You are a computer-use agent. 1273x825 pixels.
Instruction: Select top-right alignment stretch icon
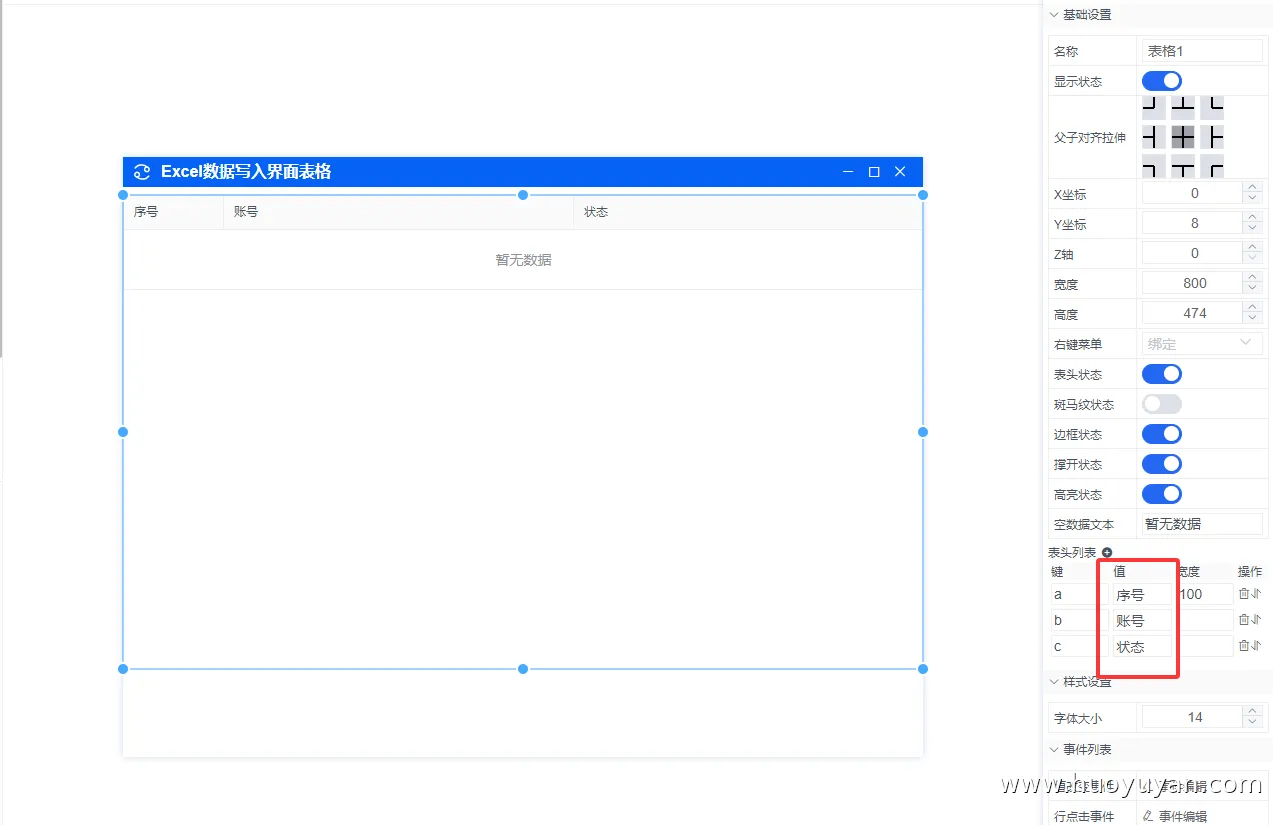click(x=1212, y=108)
